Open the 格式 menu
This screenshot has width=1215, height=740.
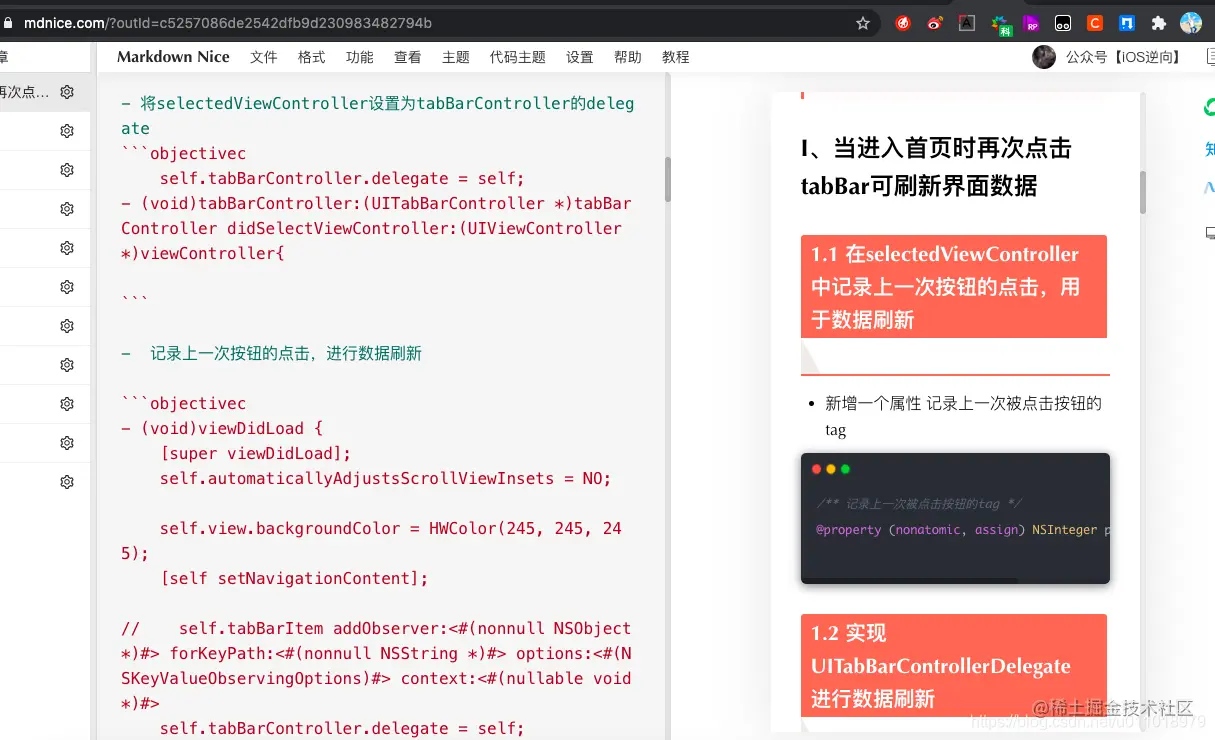pyautogui.click(x=310, y=57)
